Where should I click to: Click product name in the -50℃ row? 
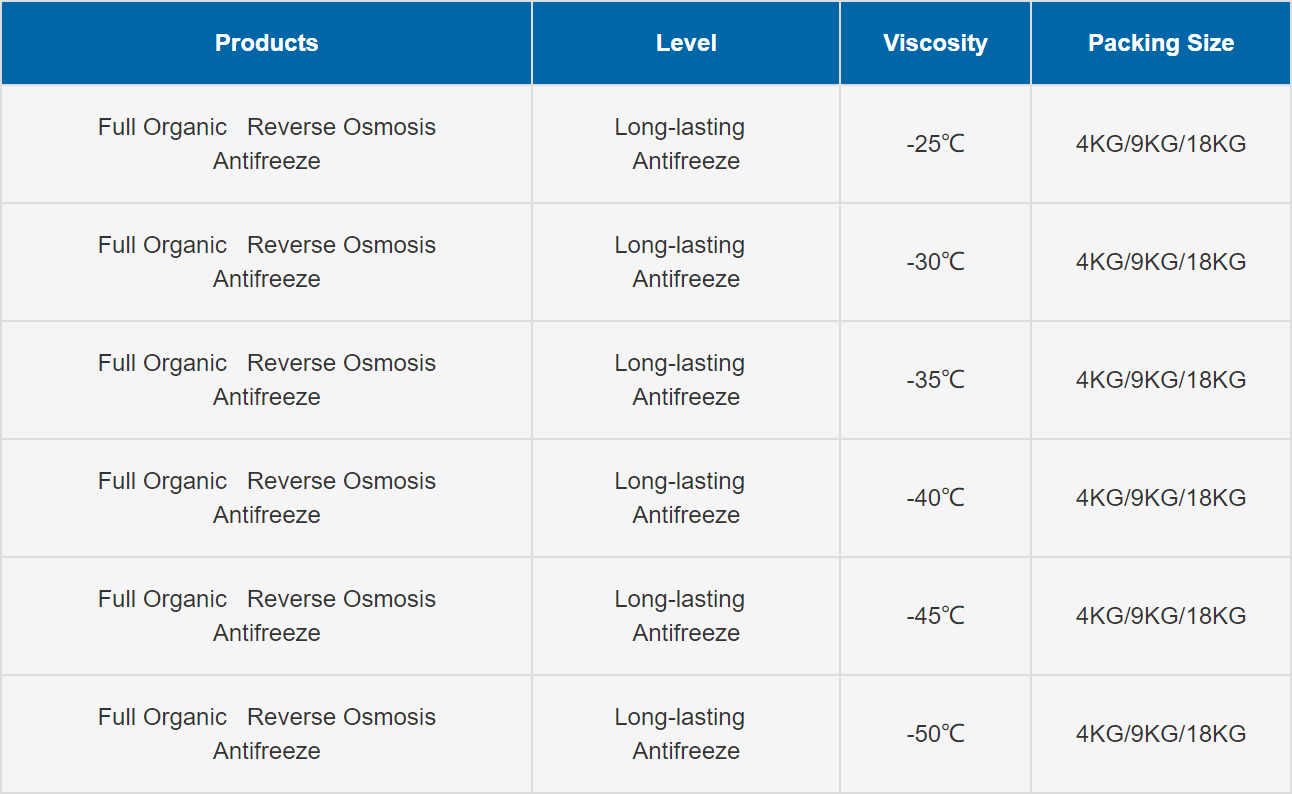tap(267, 734)
